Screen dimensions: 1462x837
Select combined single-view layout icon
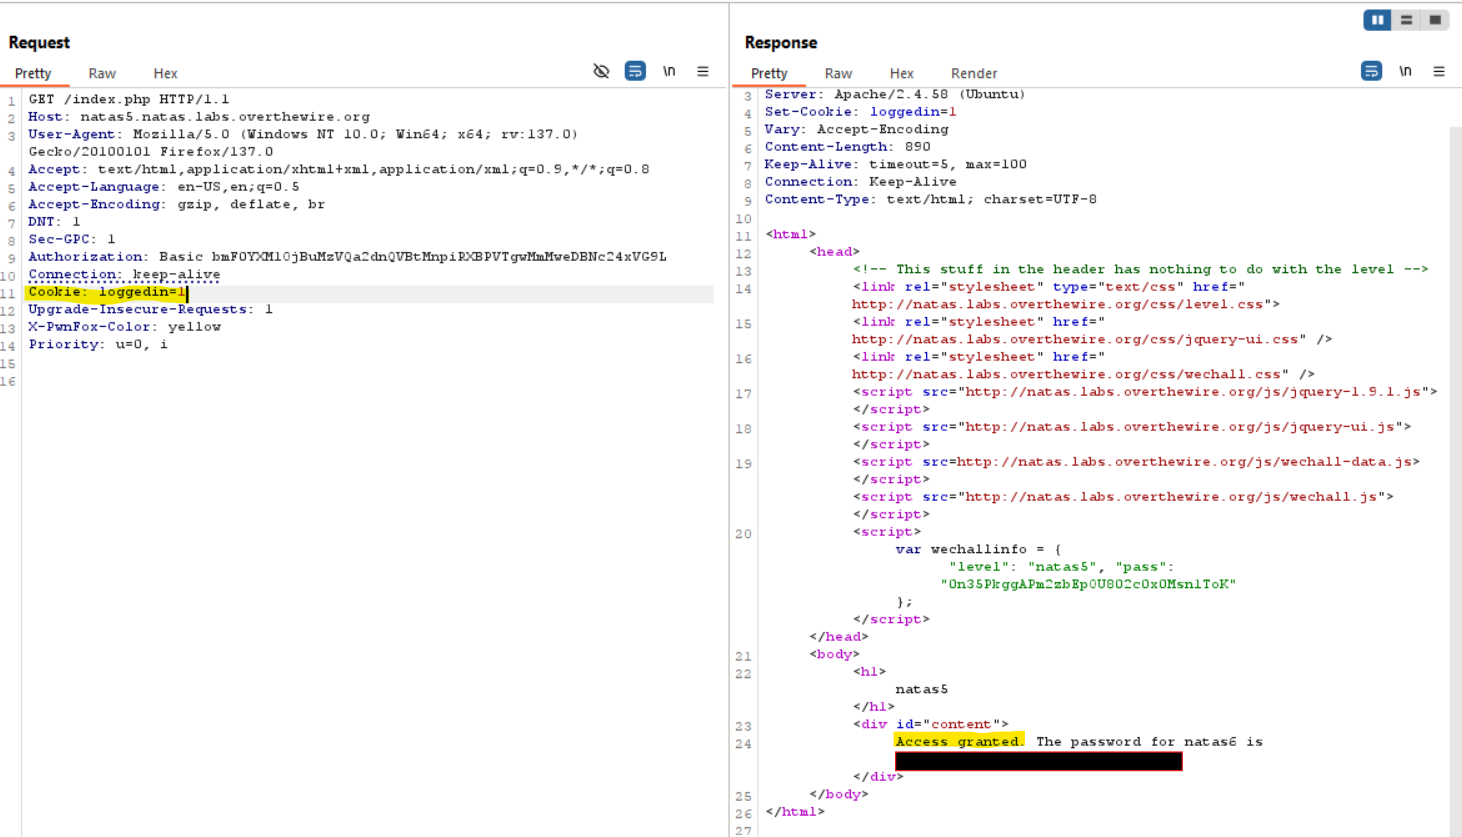[1435, 20]
